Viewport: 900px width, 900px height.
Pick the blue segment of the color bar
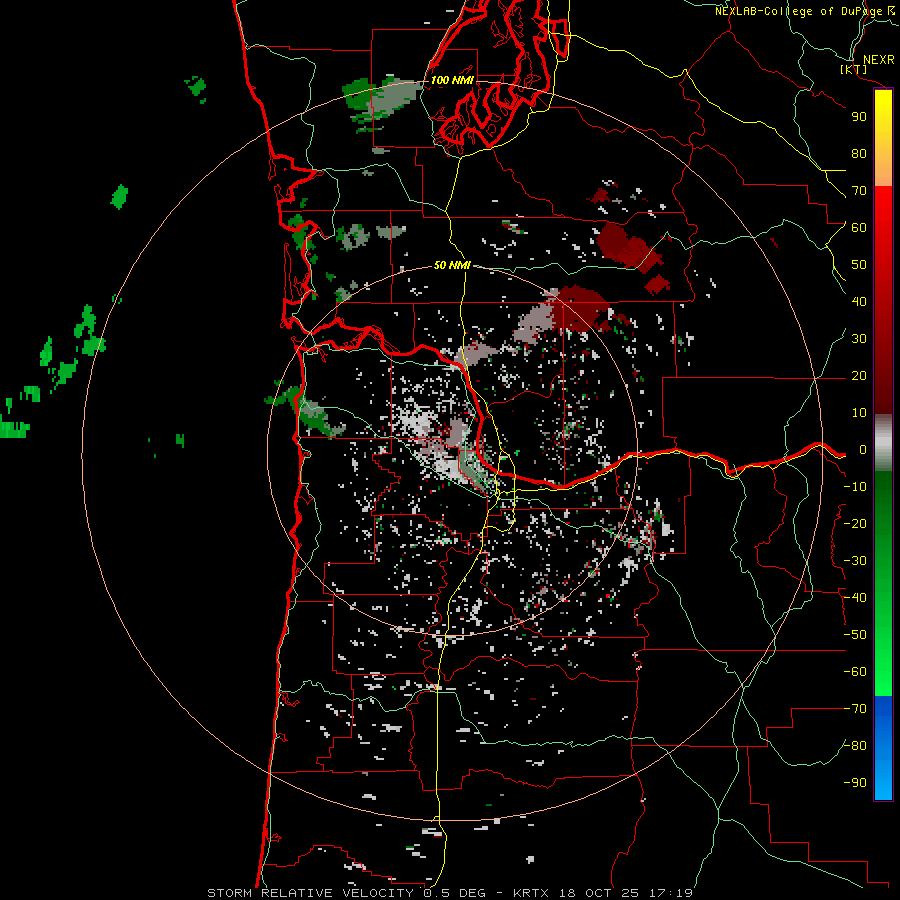(883, 748)
